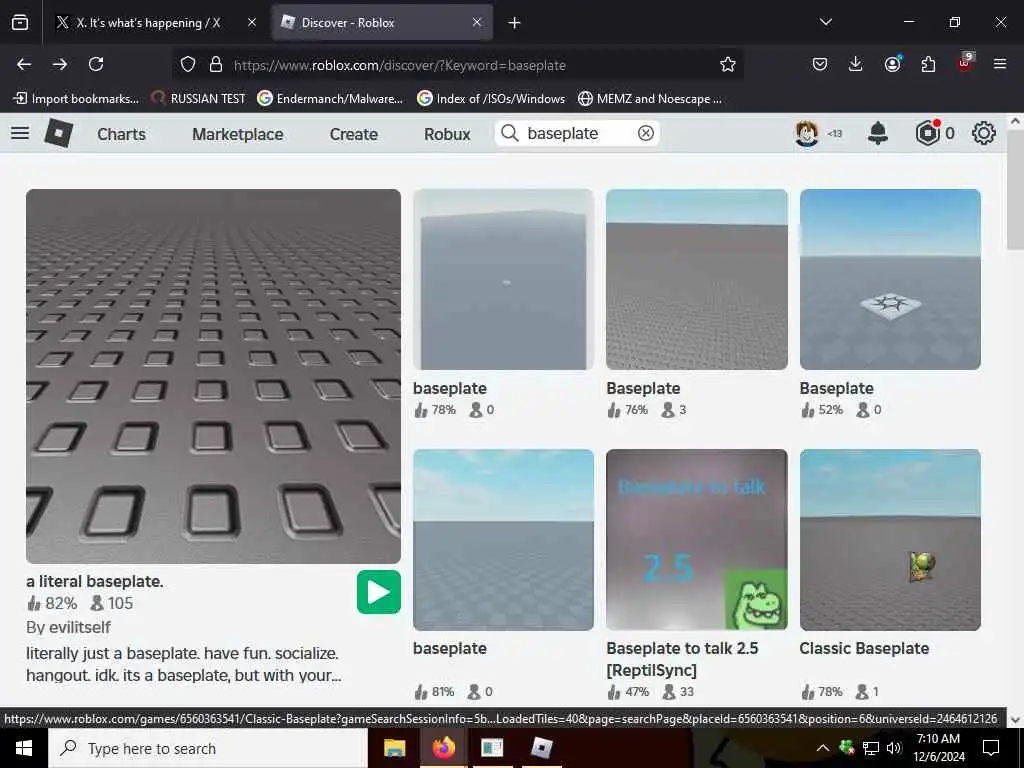The height and width of the screenshot is (768, 1024).
Task: Open the extensions puzzle icon
Action: tap(928, 64)
